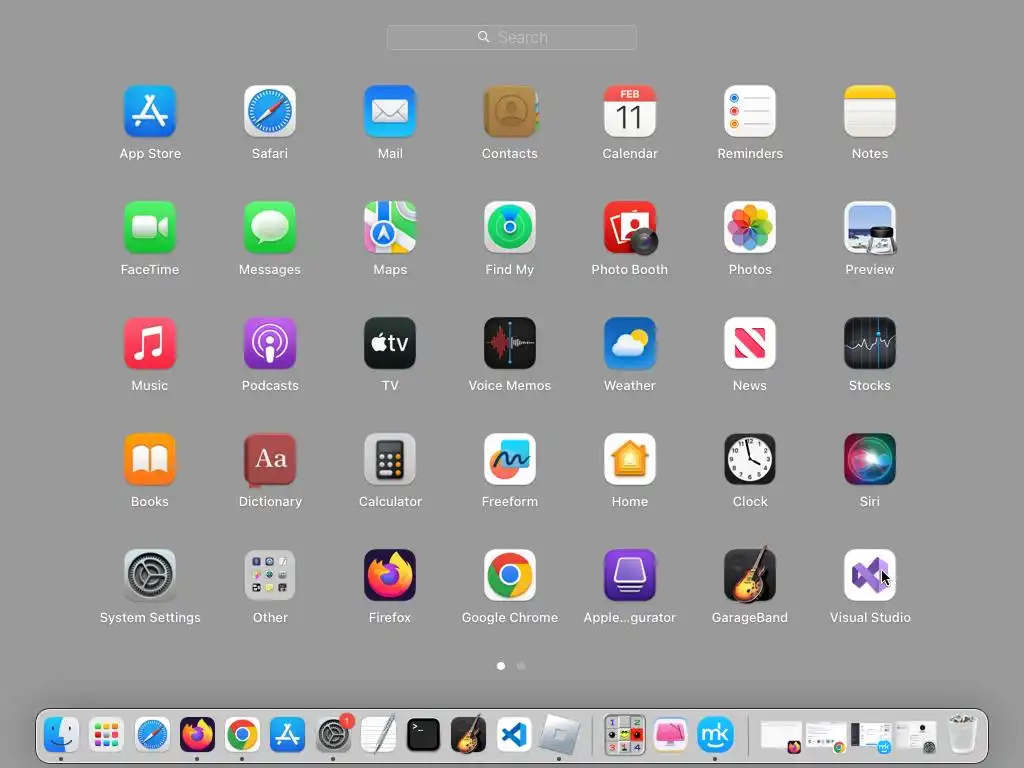Open the Podcasts app
The height and width of the screenshot is (768, 1024).
270,344
